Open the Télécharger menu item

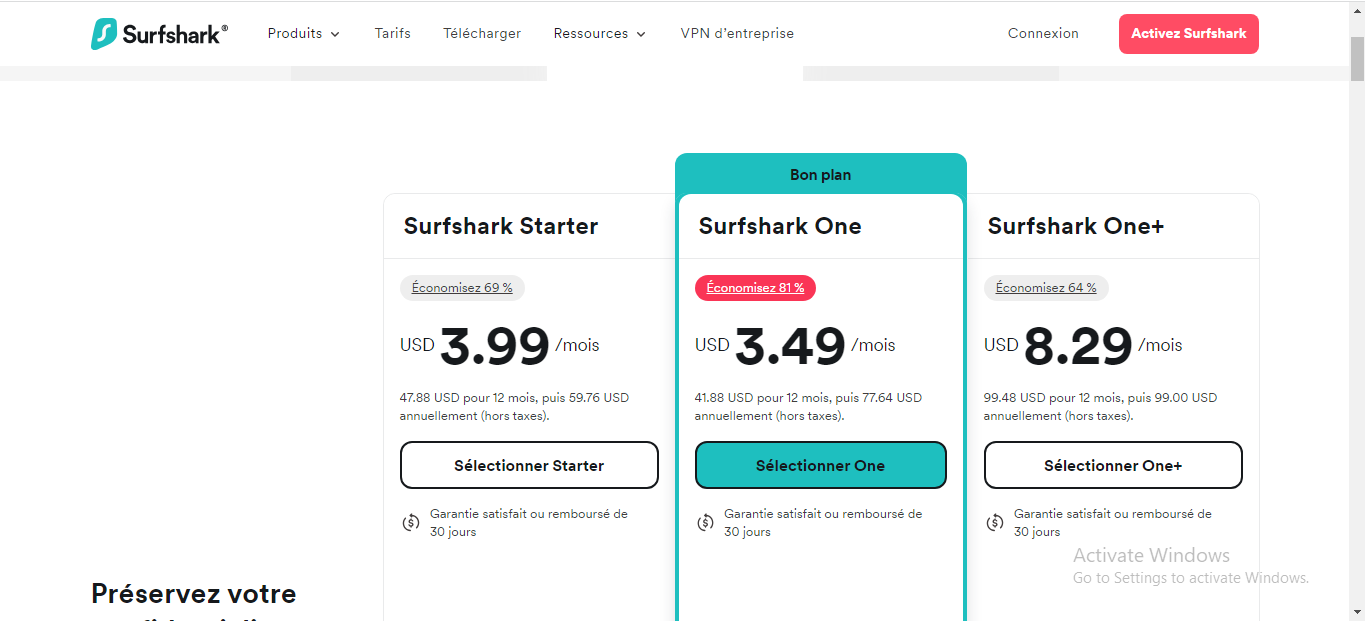click(482, 33)
